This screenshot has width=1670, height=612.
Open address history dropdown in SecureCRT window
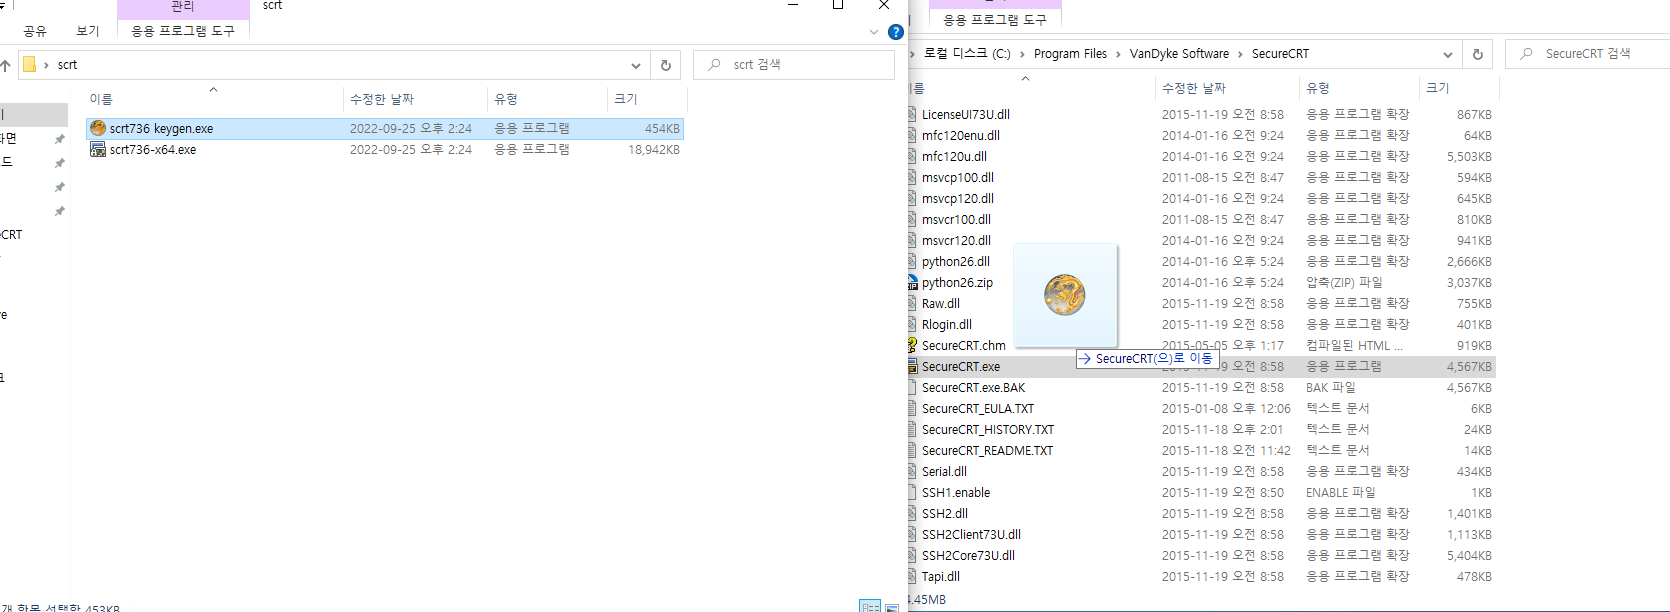[x=1448, y=54]
